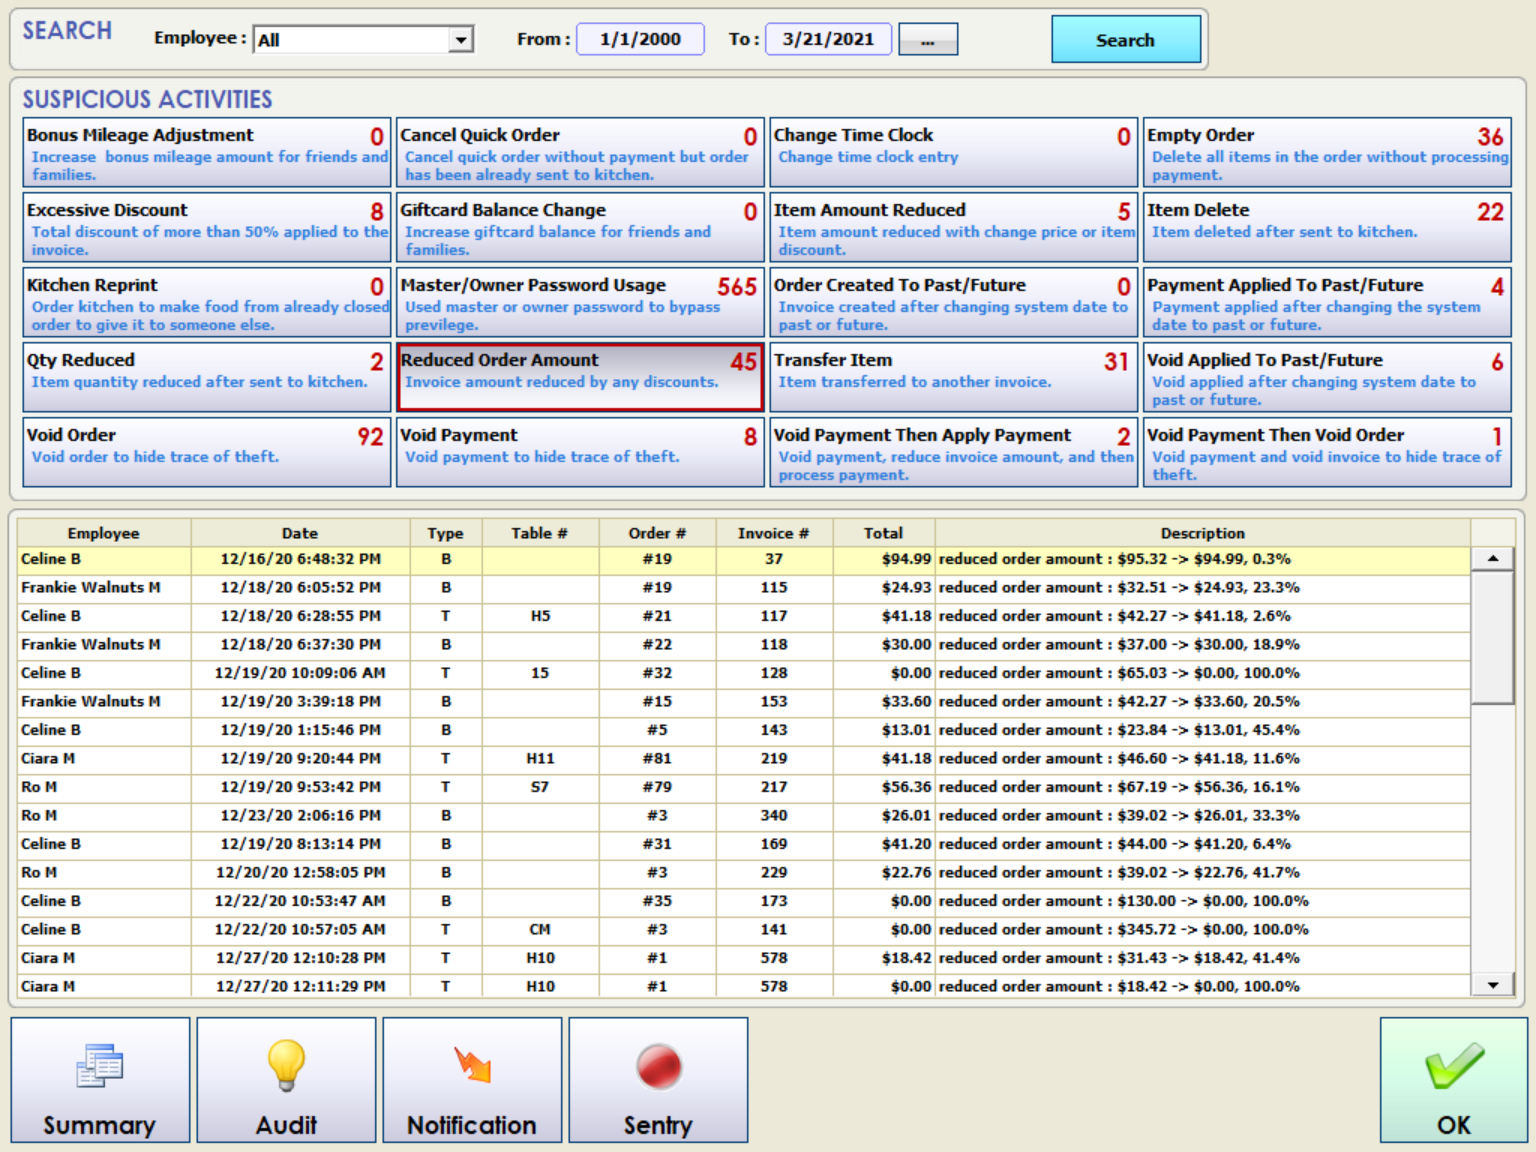
Task: Expand the Employee dropdown arrow
Action: click(x=460, y=40)
